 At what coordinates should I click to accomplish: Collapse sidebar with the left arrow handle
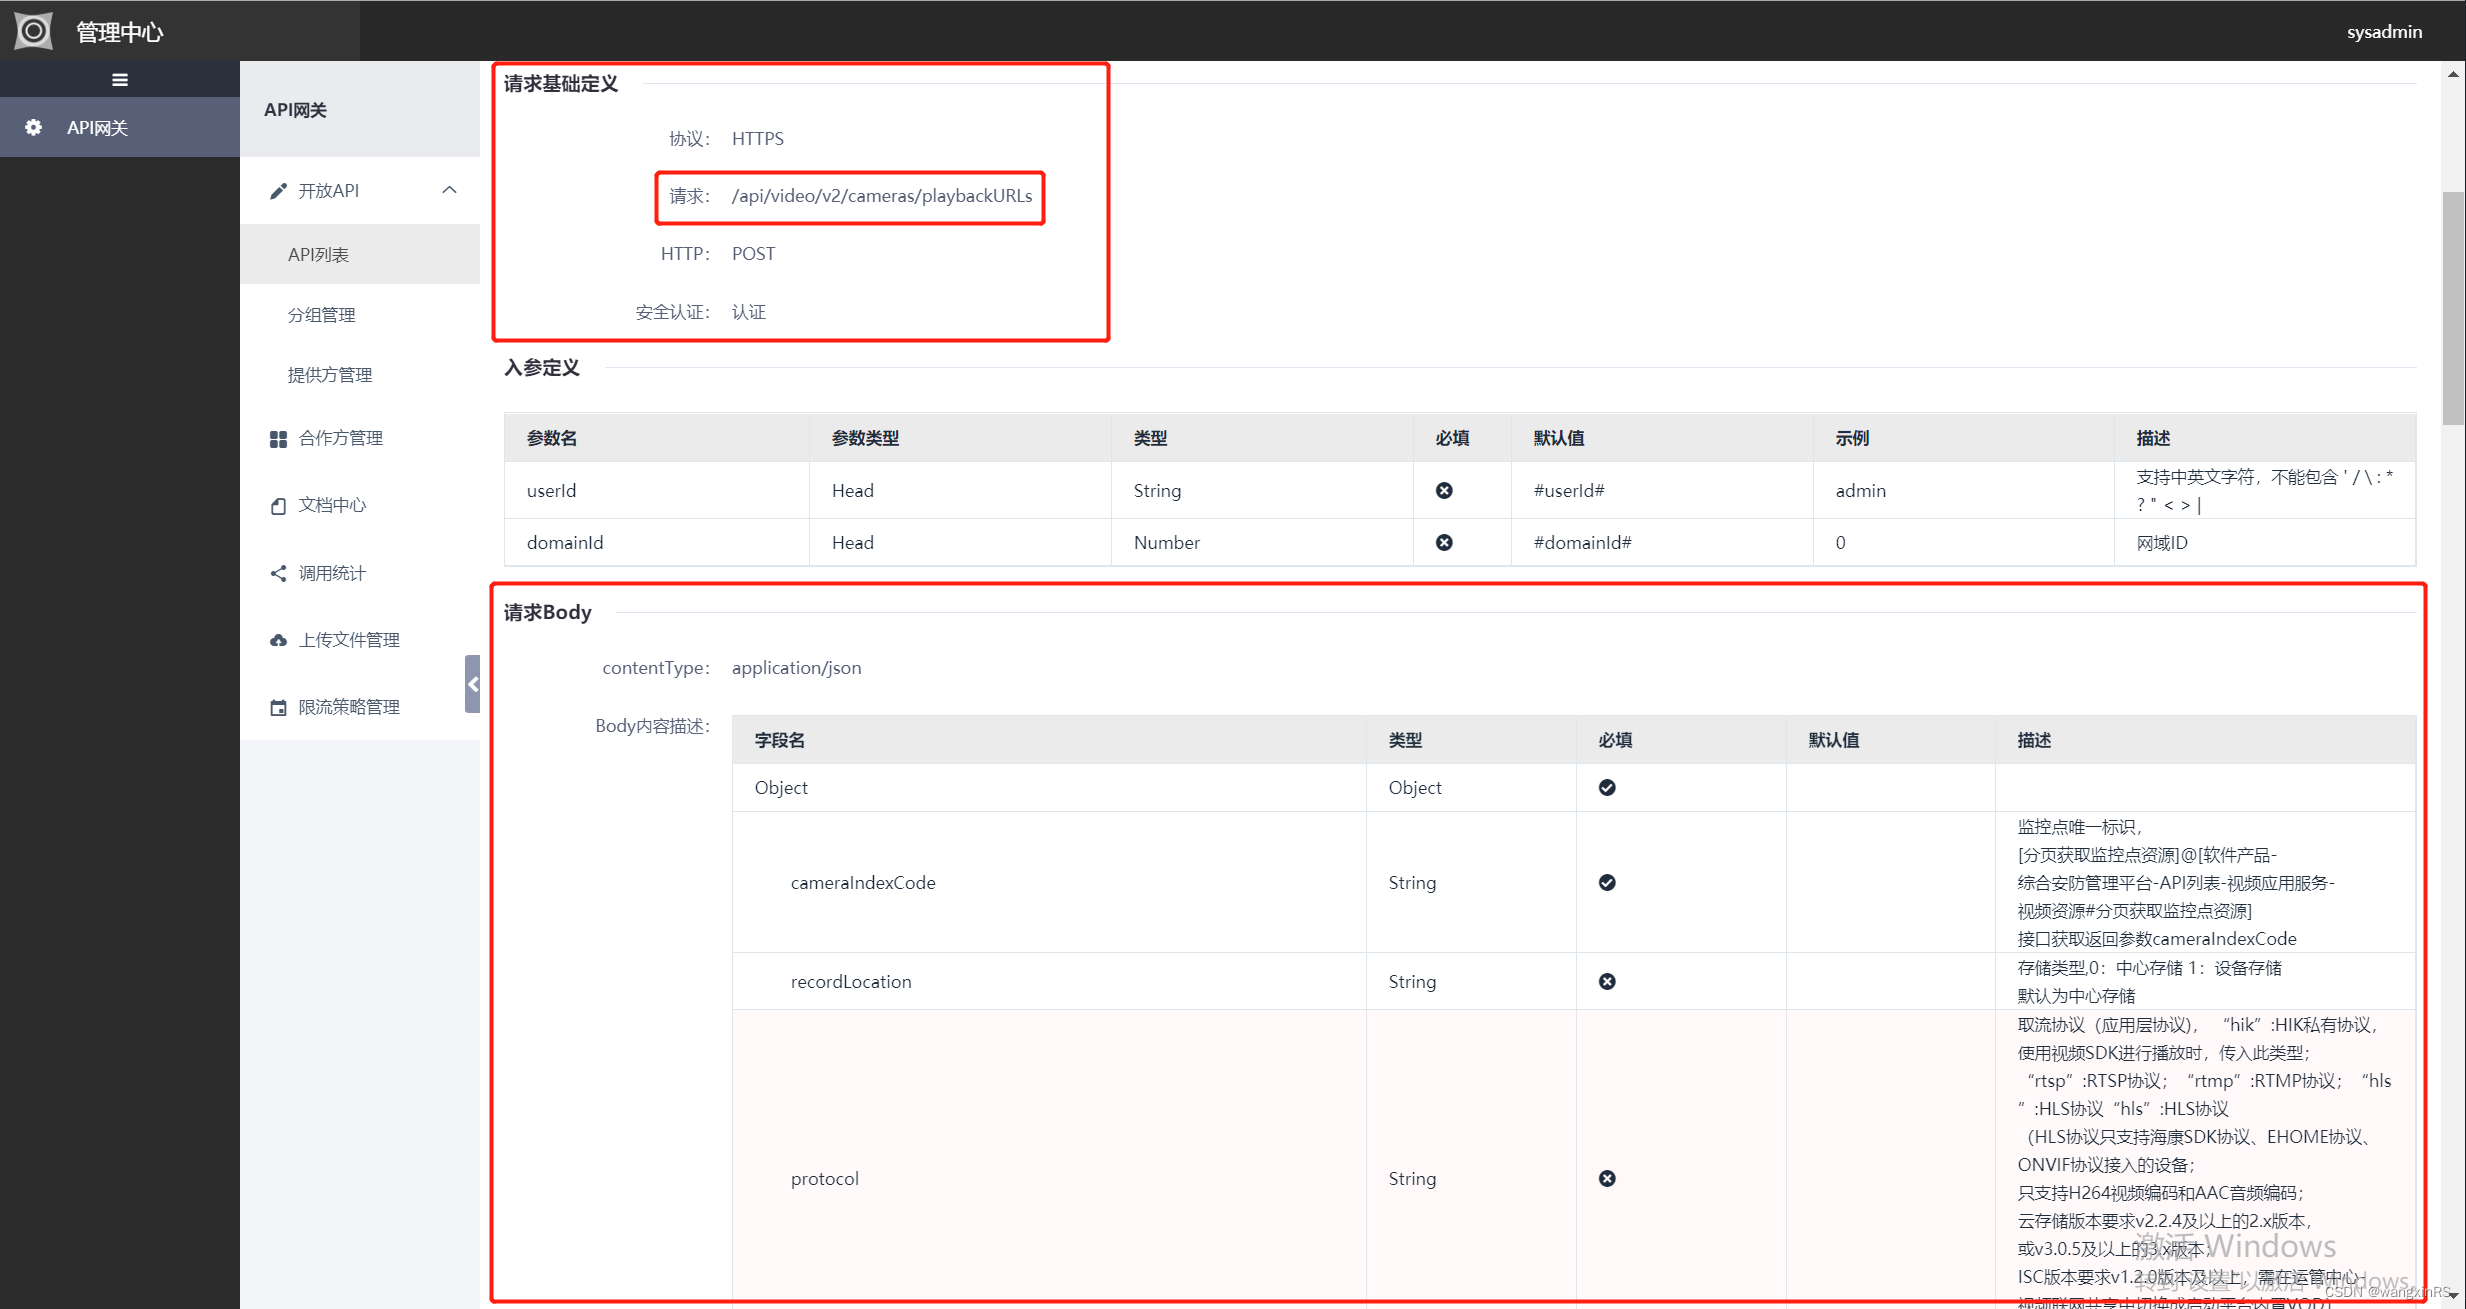click(x=472, y=684)
